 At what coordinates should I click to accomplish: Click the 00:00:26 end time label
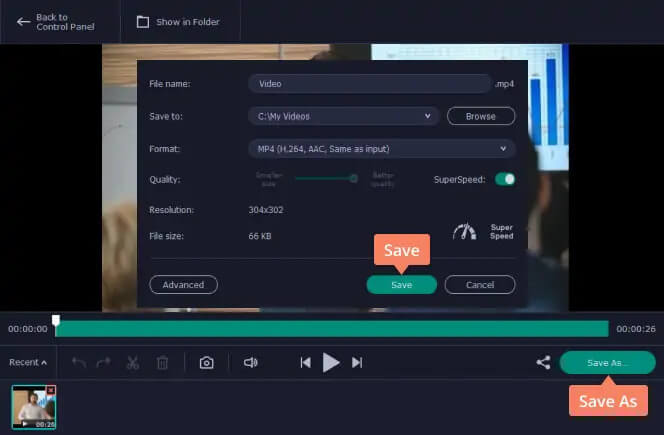pos(636,329)
